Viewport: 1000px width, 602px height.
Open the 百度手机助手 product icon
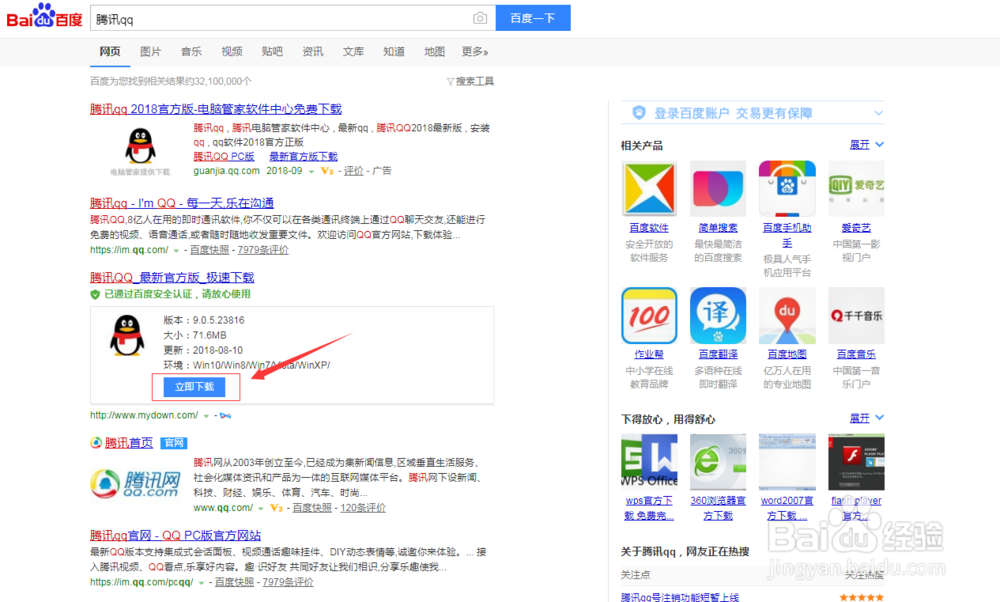(787, 188)
